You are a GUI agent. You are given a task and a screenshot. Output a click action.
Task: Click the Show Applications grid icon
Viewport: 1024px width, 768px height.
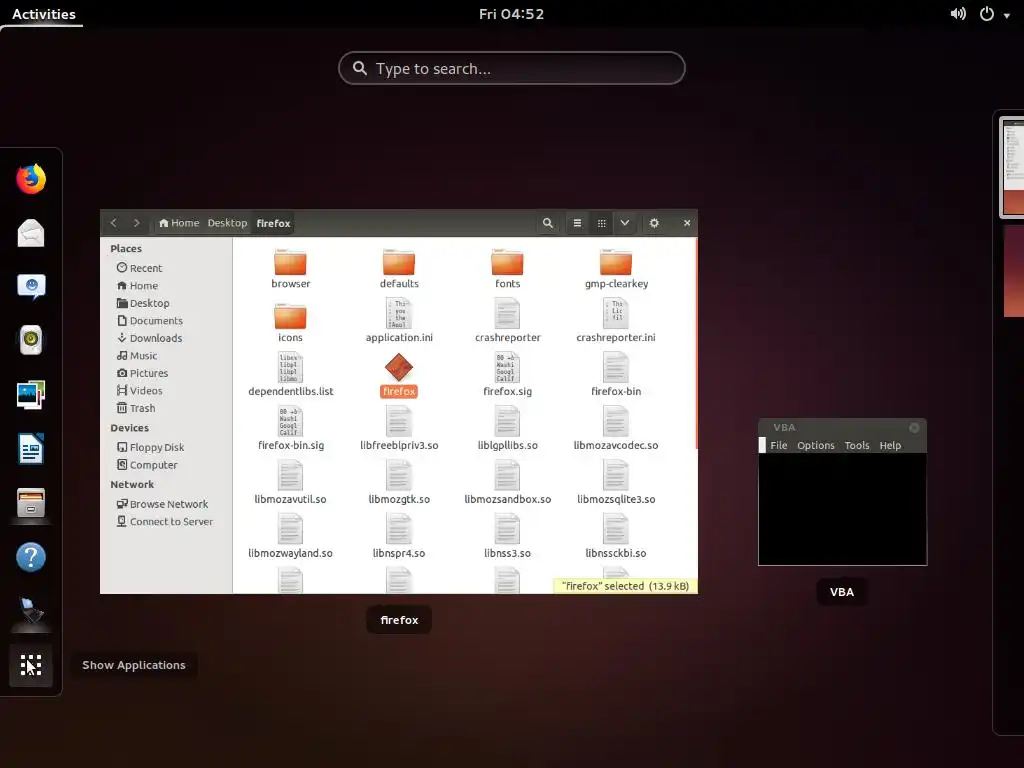(x=31, y=665)
